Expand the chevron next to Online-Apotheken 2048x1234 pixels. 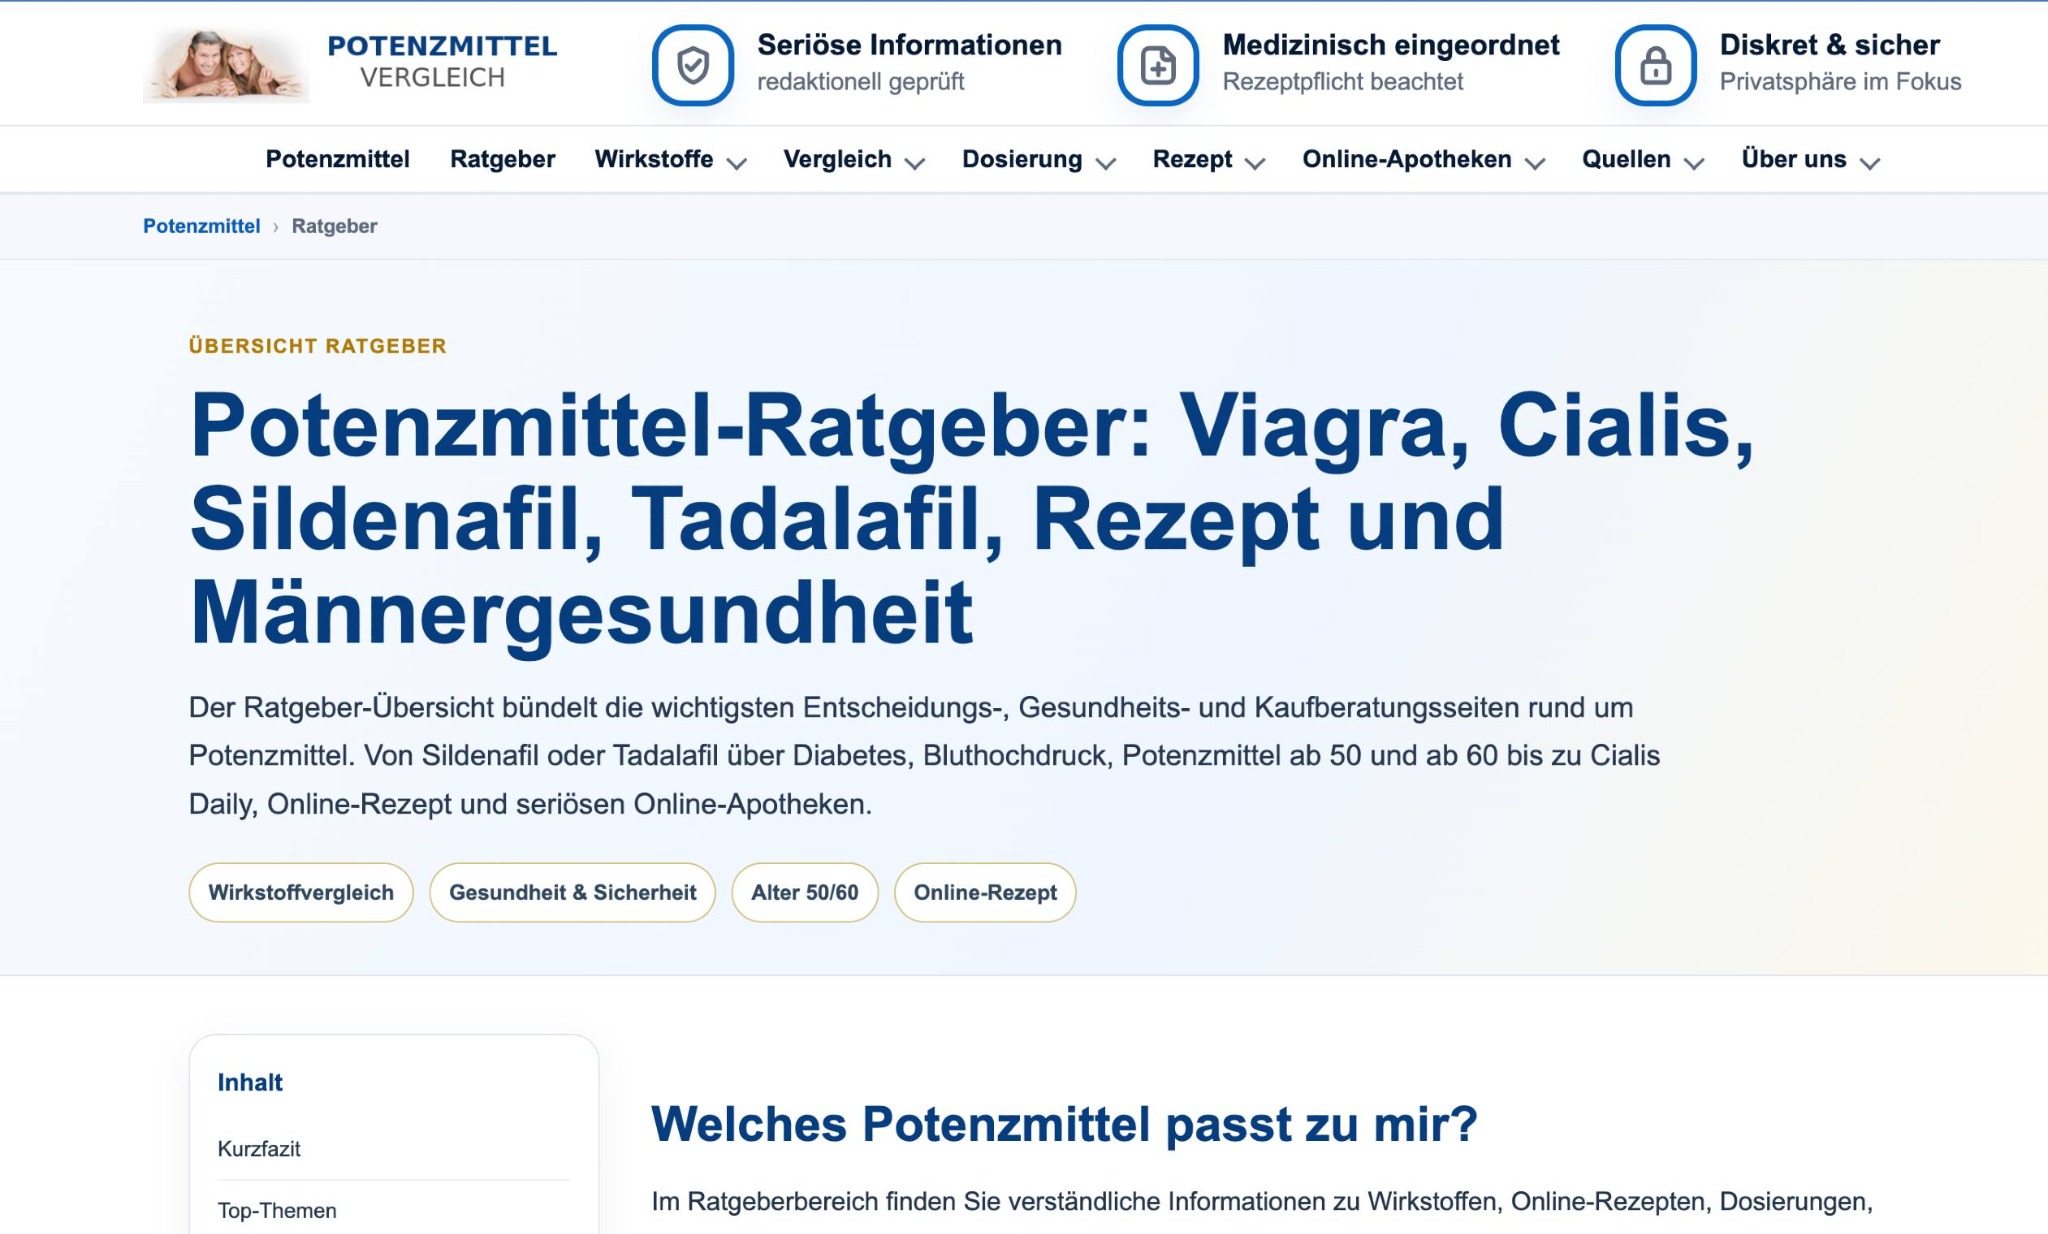pos(1536,164)
